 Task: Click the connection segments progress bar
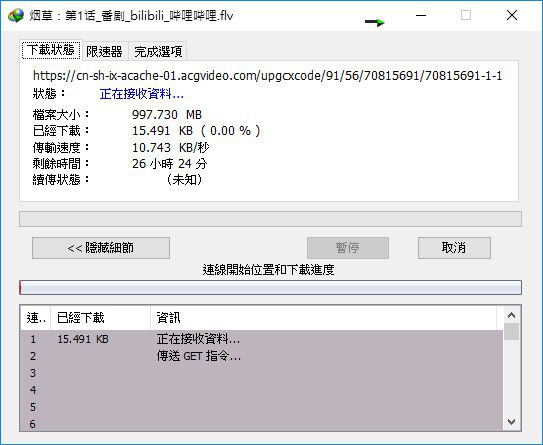point(270,287)
